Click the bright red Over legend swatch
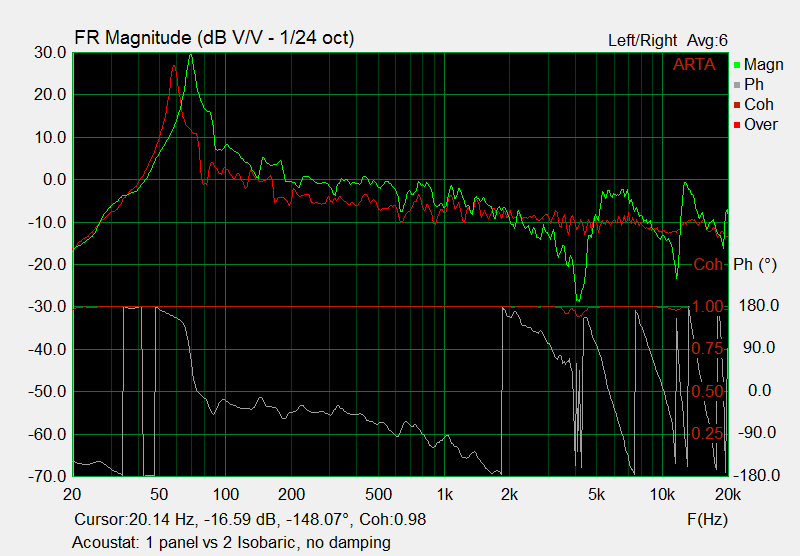This screenshot has width=800, height=556. [x=737, y=125]
